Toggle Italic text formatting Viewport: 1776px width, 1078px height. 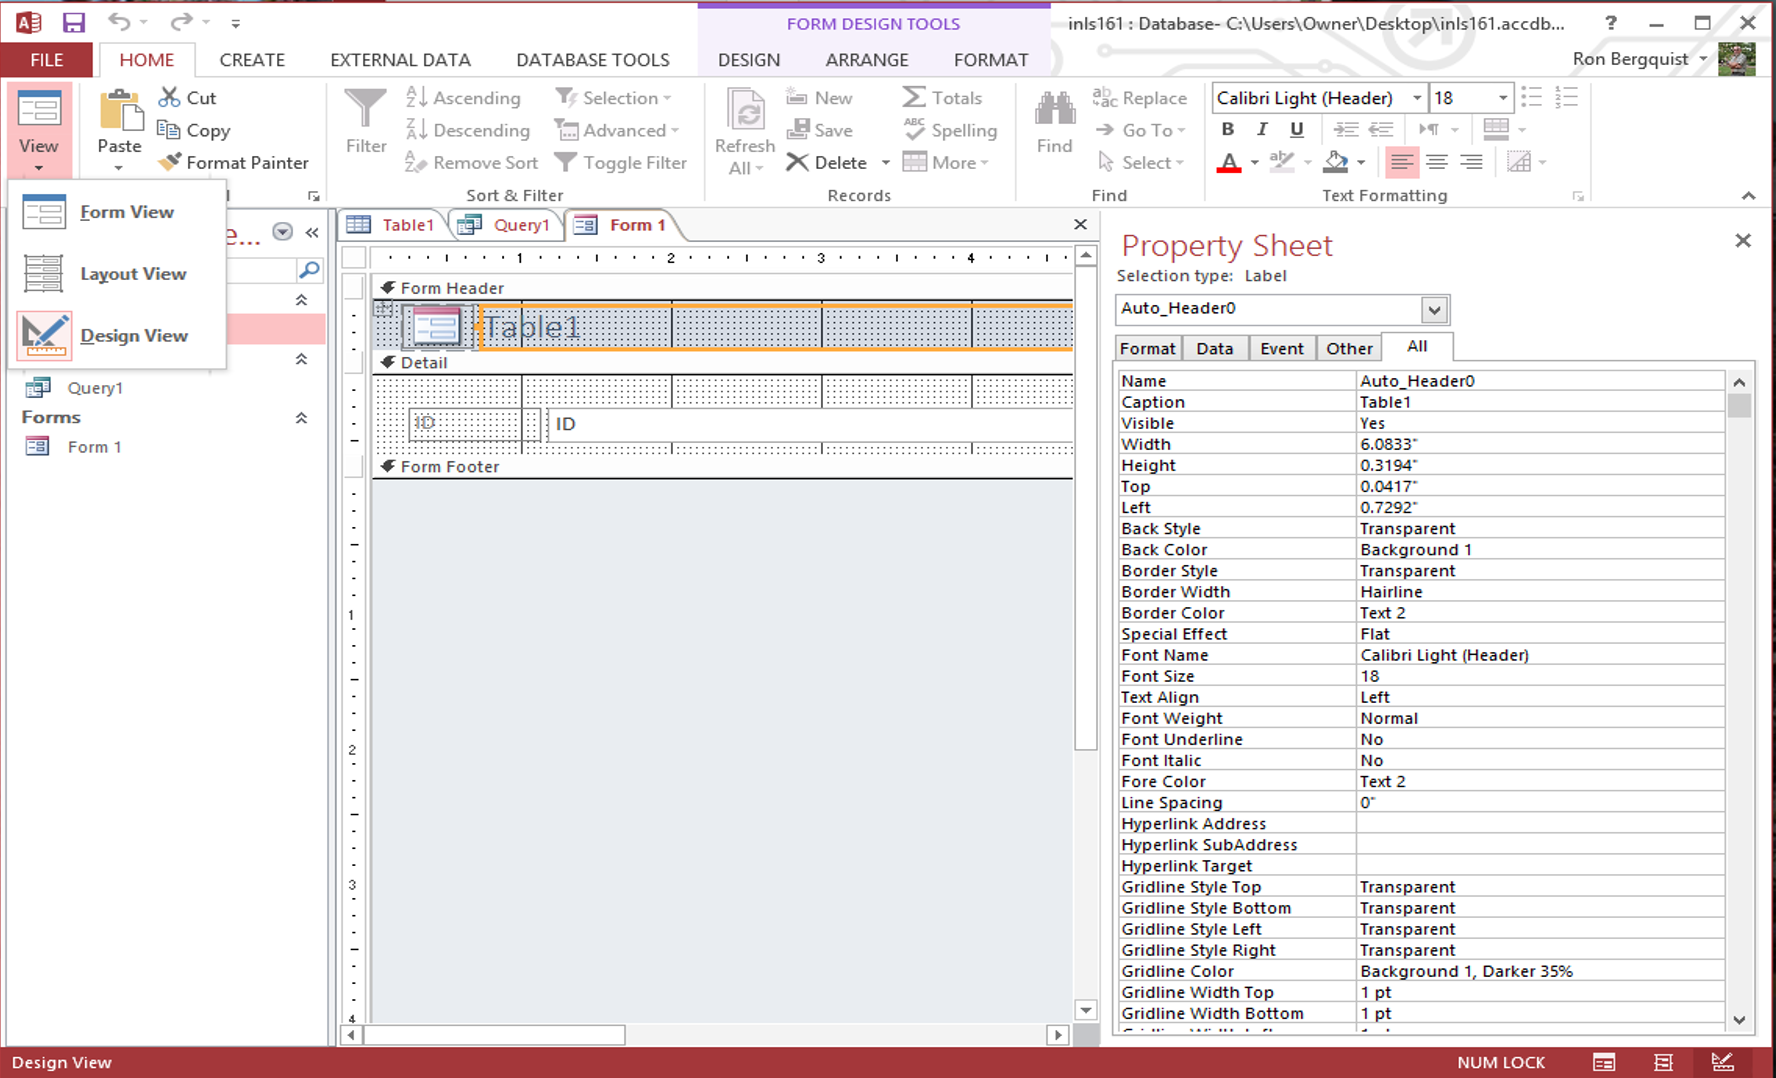click(x=1262, y=129)
